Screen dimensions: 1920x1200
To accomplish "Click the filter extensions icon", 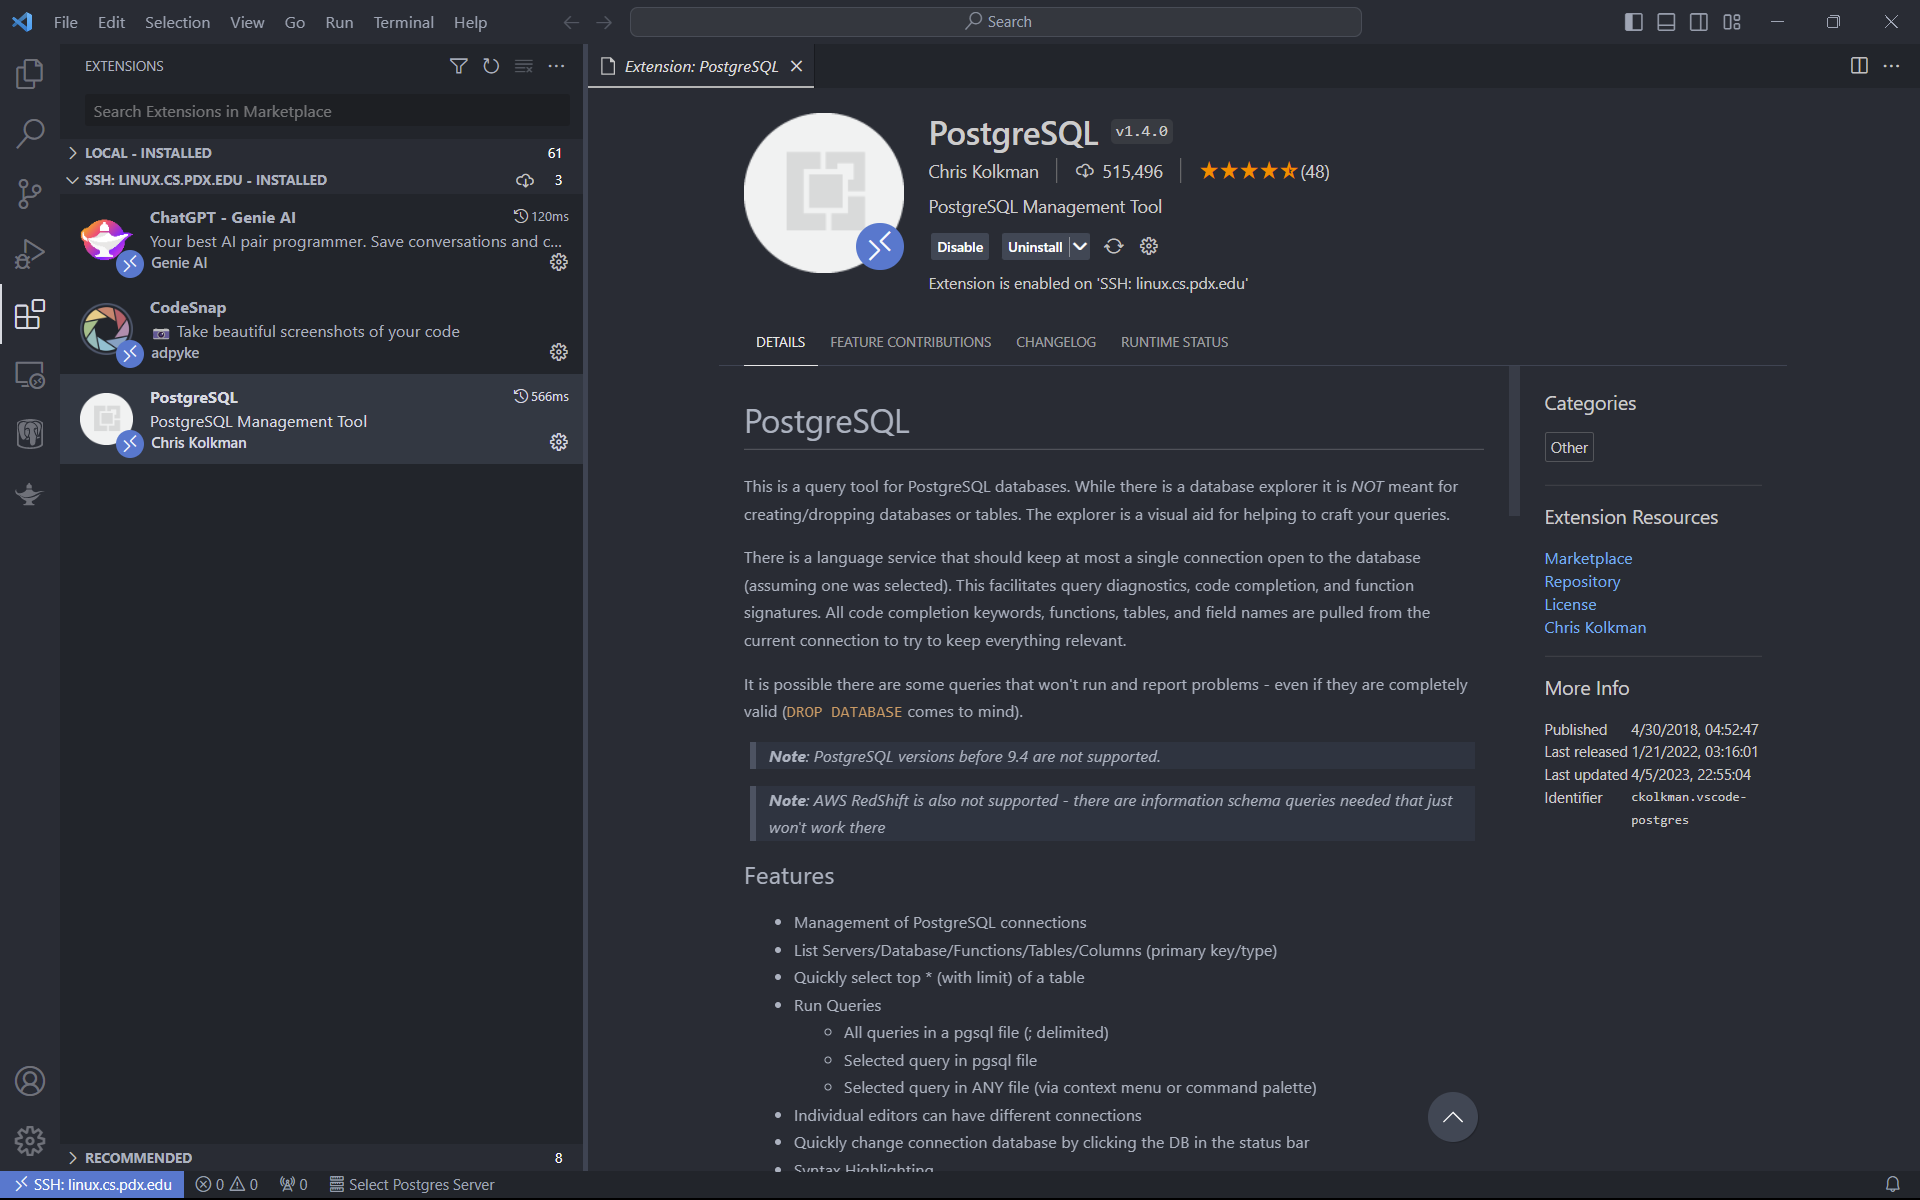I will click(458, 66).
